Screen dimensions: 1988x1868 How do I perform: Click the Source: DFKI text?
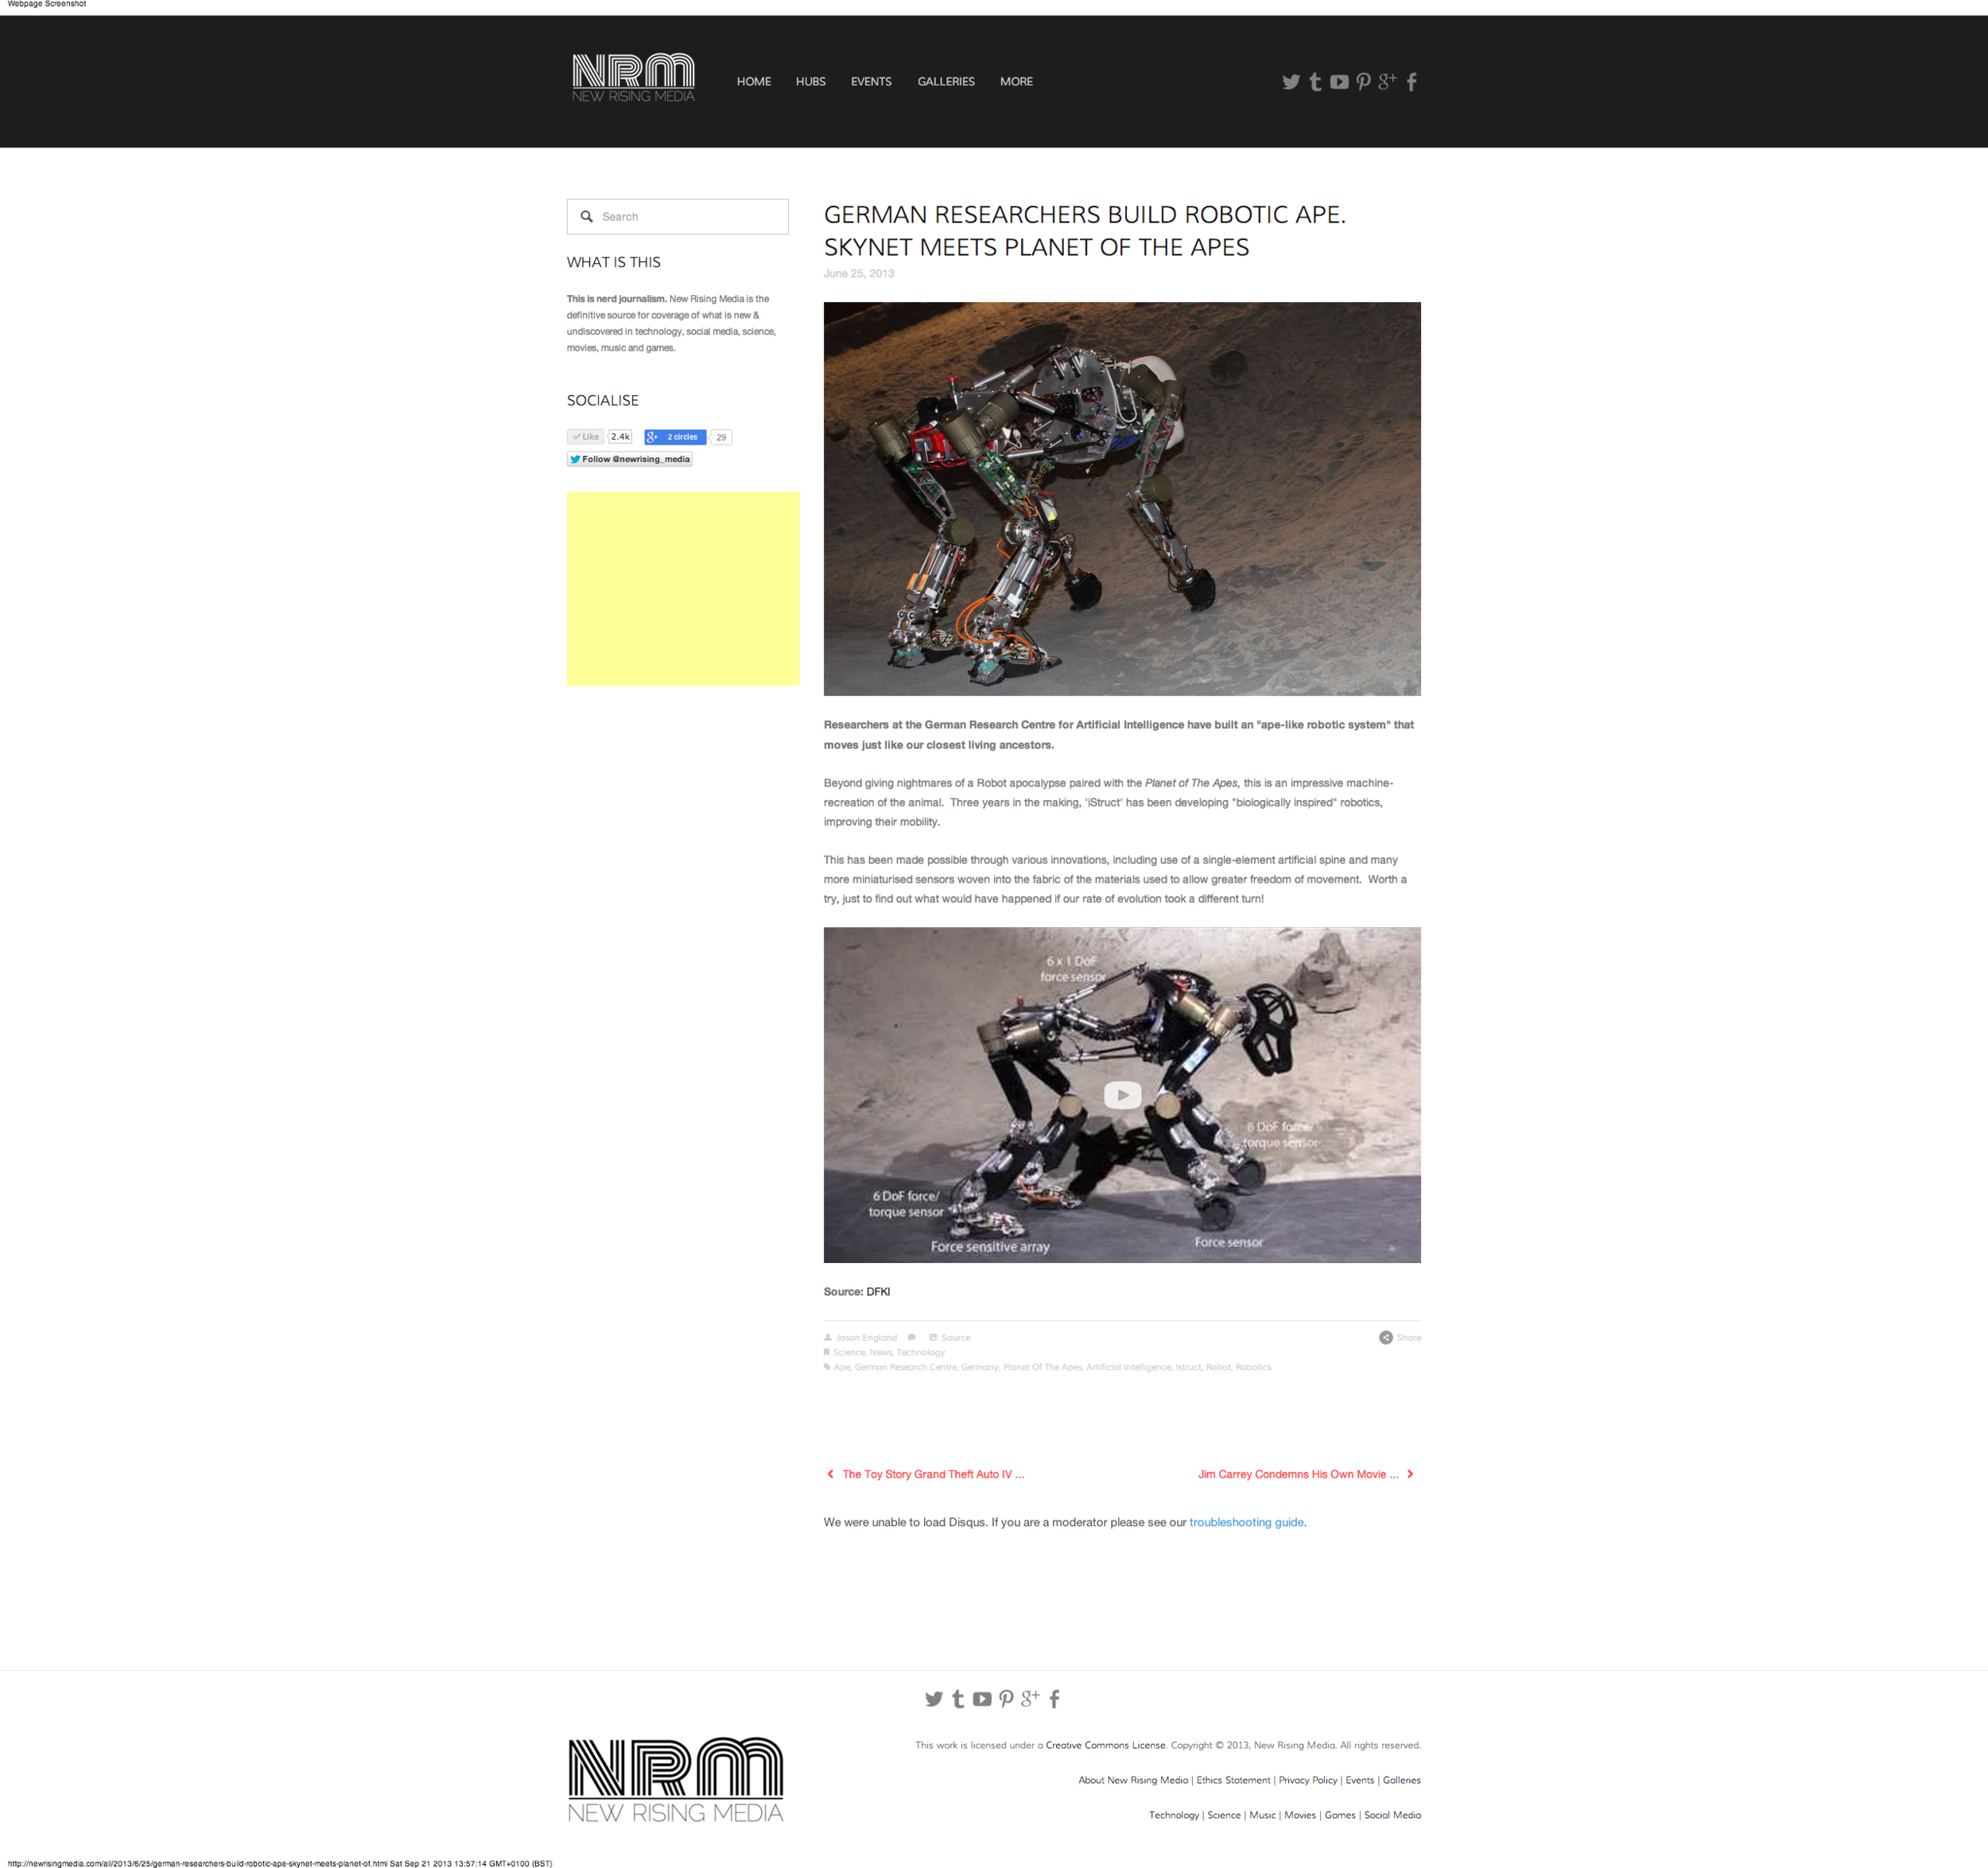857,1292
